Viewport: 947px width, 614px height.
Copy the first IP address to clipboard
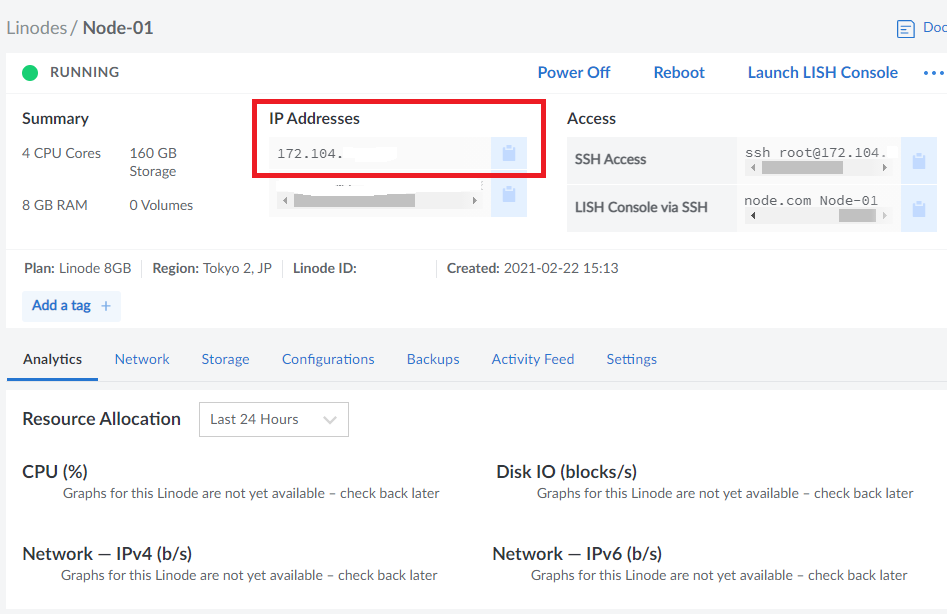(508, 154)
